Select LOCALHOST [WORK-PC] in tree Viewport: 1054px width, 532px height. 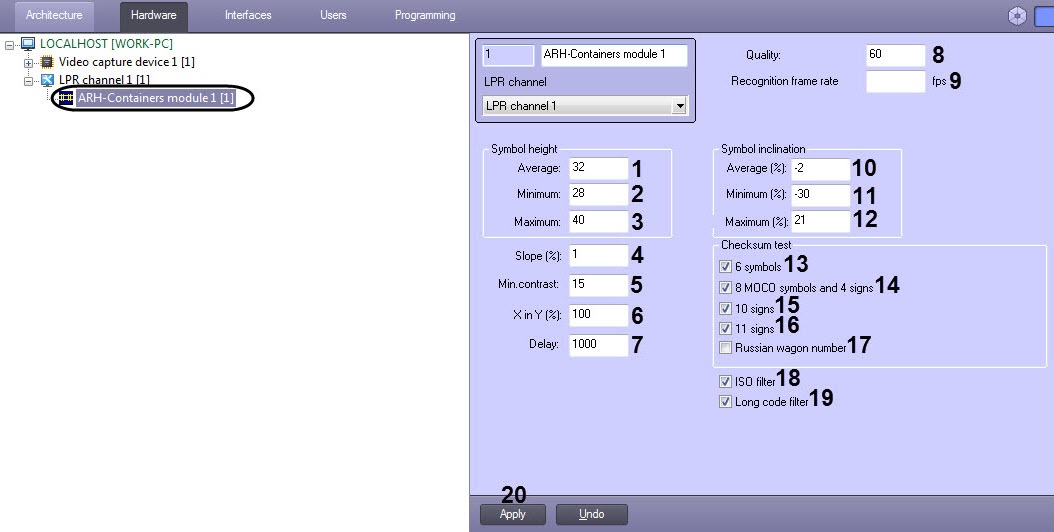[106, 44]
